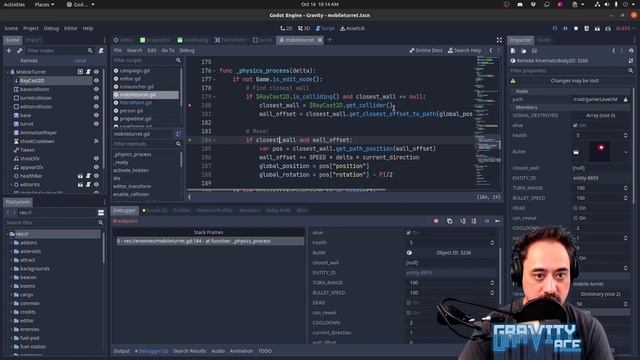Save resource icon in Inspector

(x=534, y=51)
